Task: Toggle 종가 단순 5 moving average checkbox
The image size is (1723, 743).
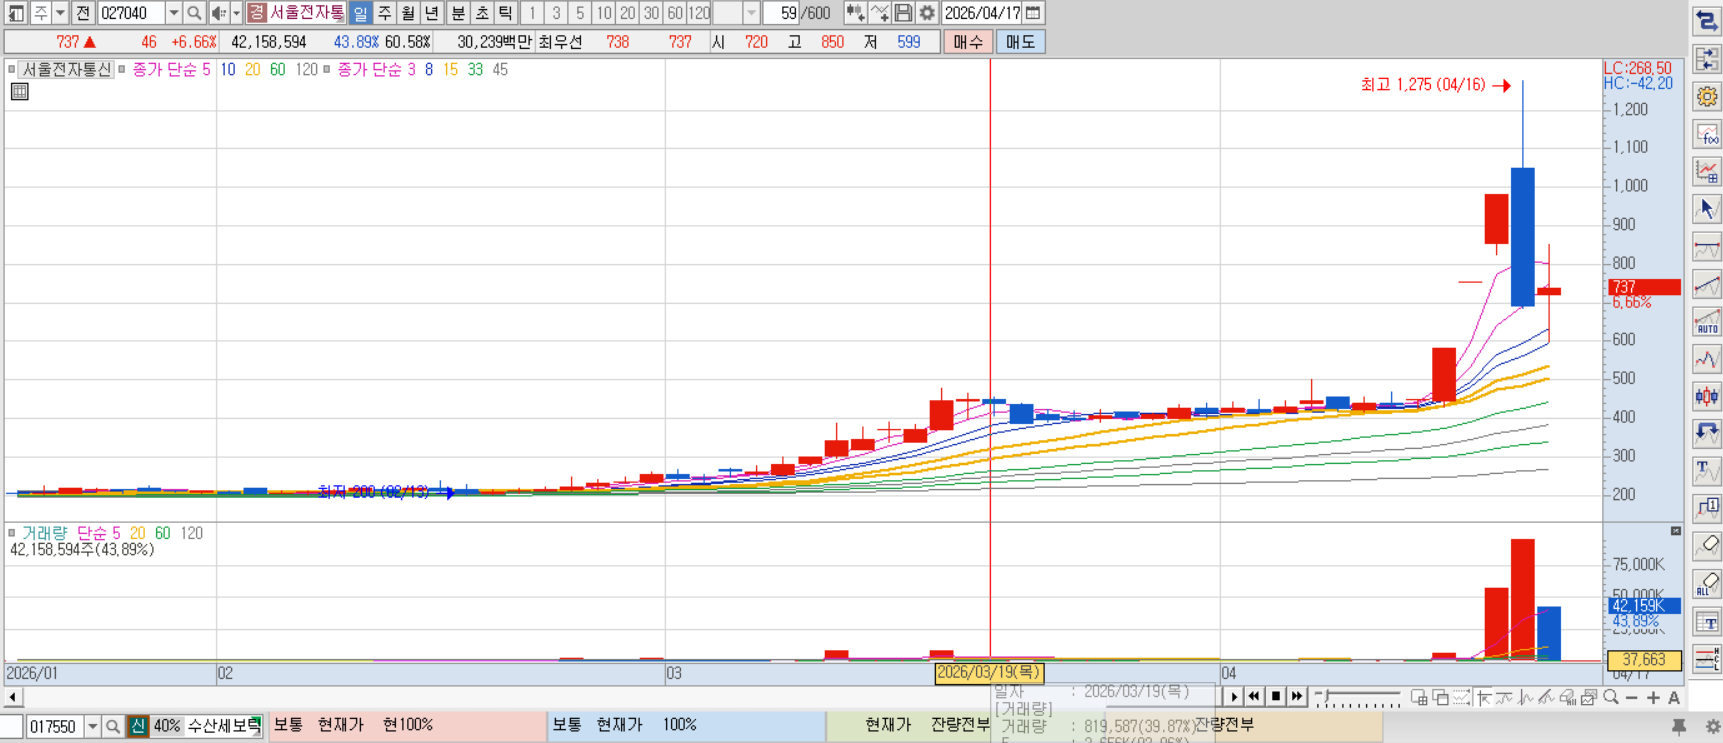Action: tap(122, 69)
